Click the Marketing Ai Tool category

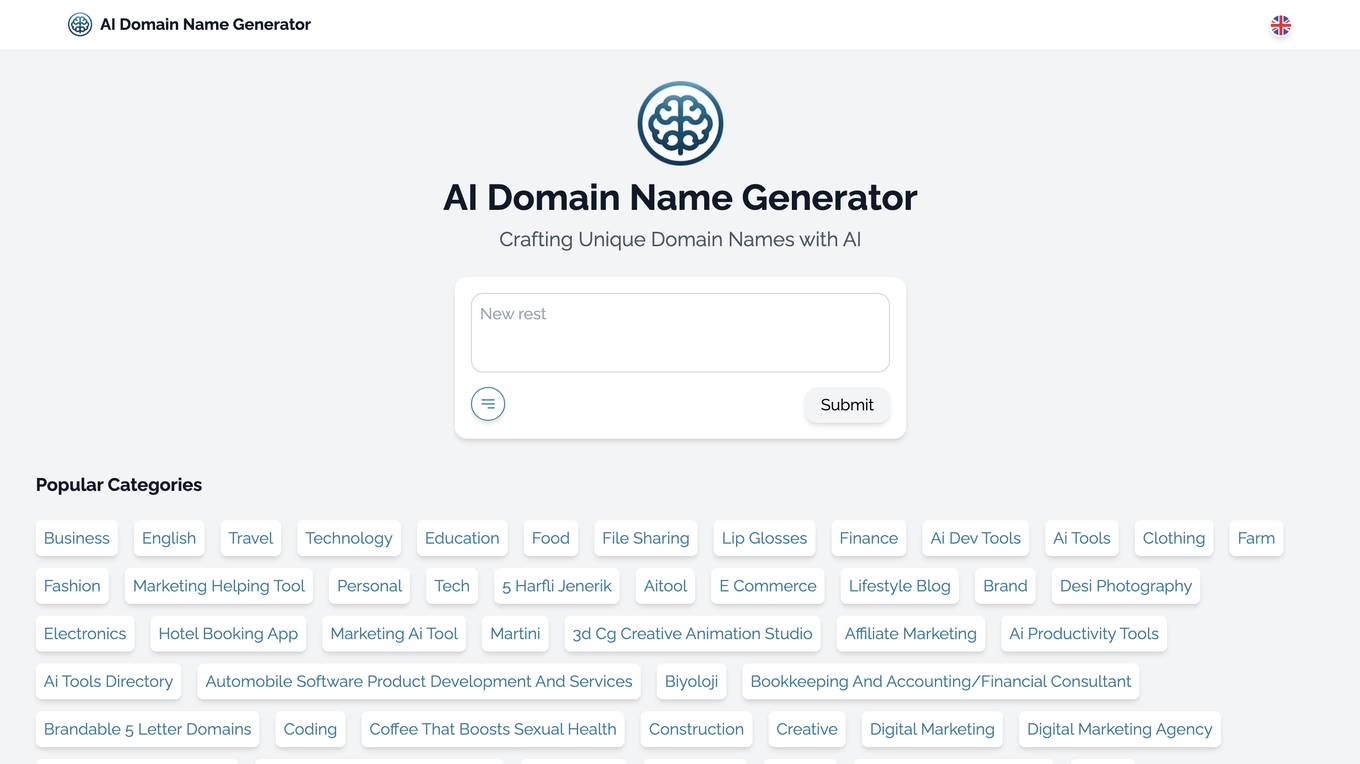(394, 634)
